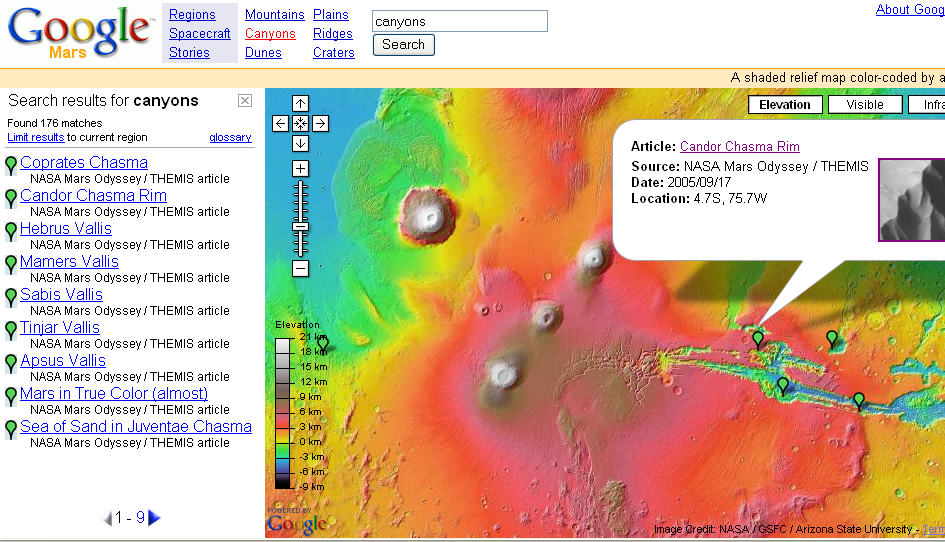Screen dimensions: 945x542
Task: Open Candor Chasma Rim in results list
Action: tap(93, 195)
